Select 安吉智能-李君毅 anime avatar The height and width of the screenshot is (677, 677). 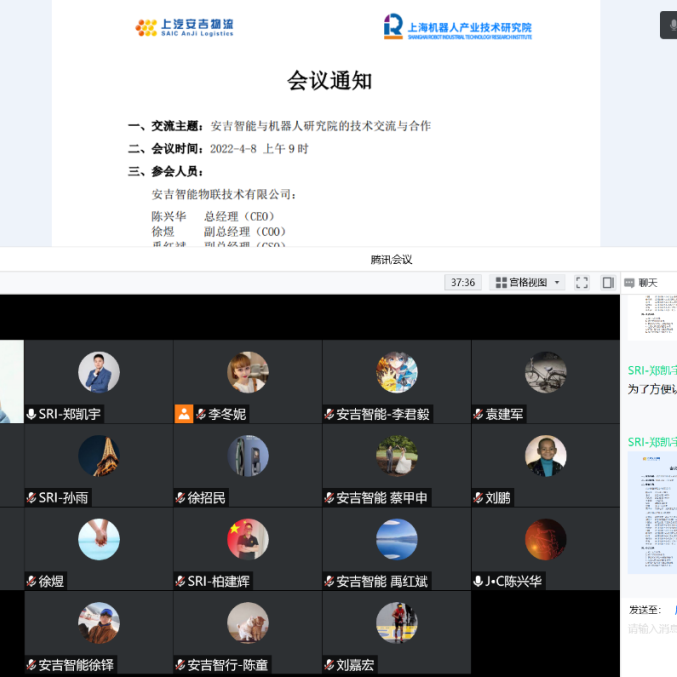[x=397, y=372]
